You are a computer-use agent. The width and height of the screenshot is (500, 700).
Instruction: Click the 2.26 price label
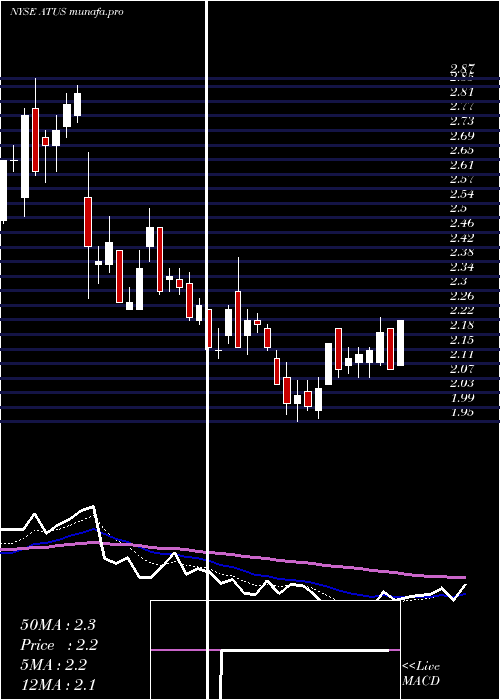click(462, 296)
